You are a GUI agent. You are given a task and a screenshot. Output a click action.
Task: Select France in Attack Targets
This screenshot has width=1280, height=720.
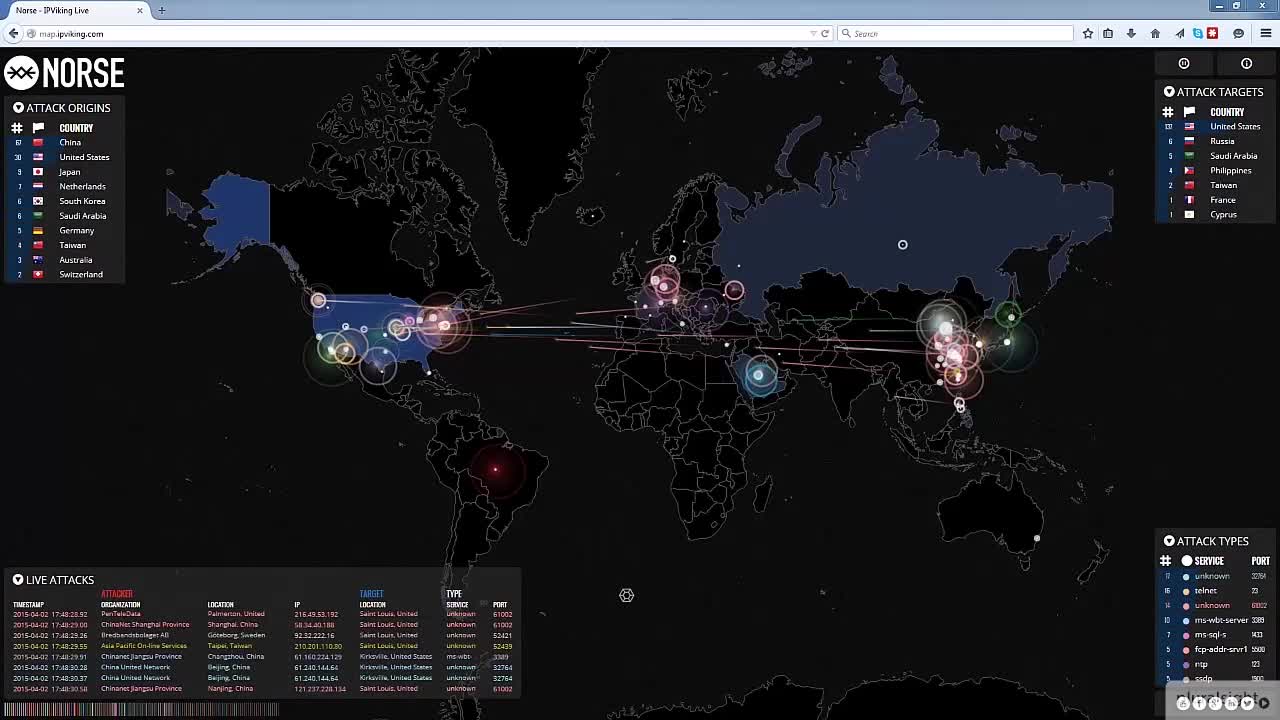click(x=1215, y=200)
